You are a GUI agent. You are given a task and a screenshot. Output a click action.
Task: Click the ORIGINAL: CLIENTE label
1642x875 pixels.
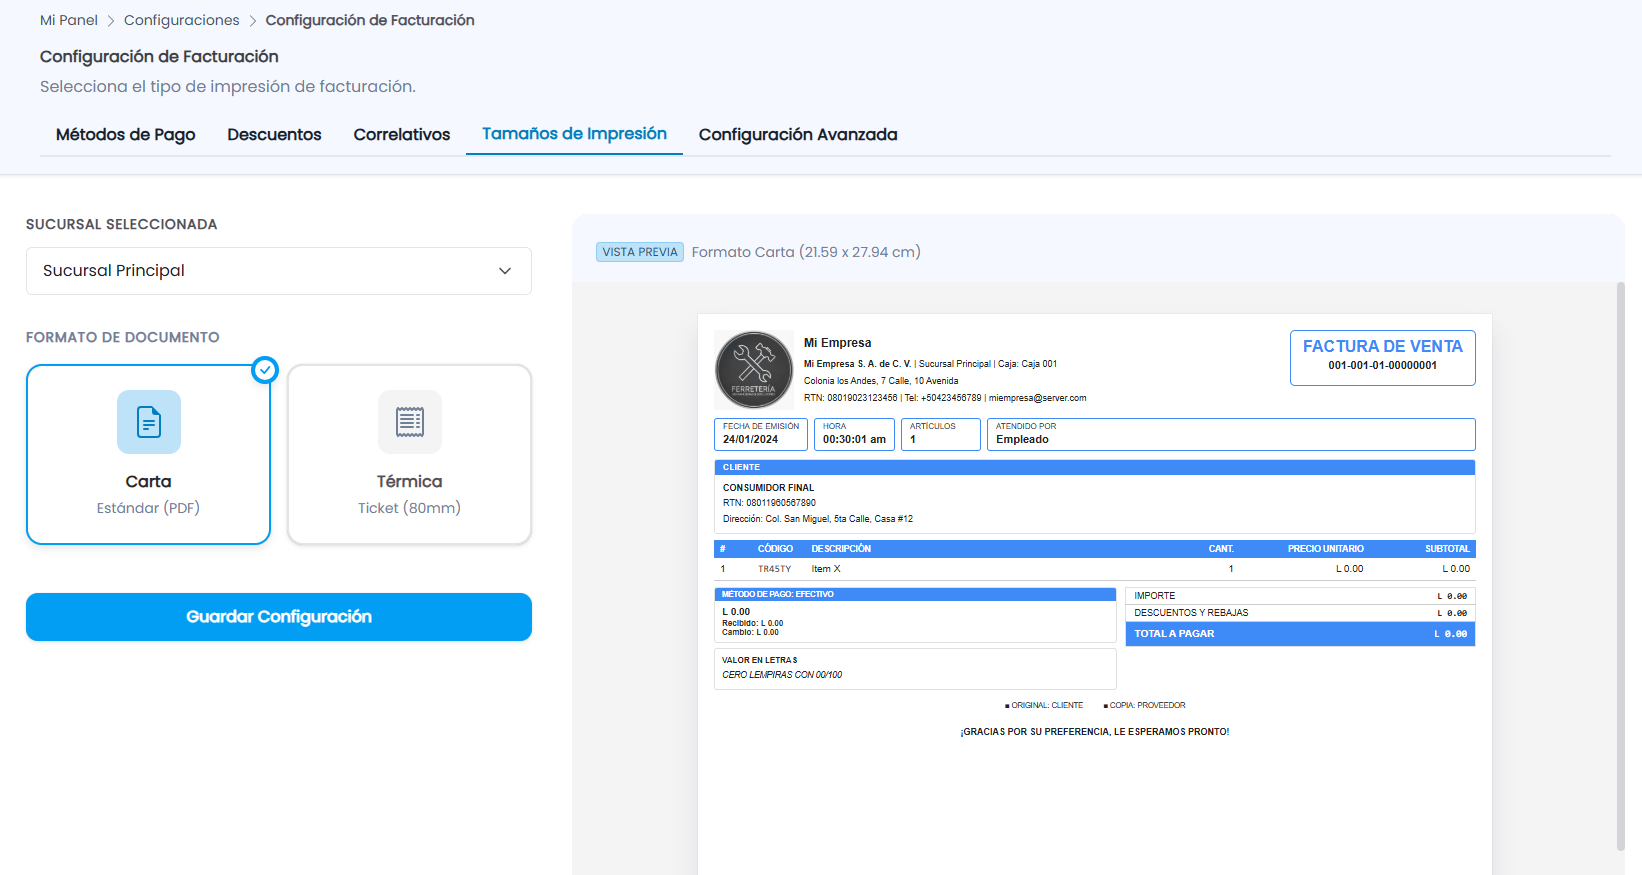tap(1044, 705)
